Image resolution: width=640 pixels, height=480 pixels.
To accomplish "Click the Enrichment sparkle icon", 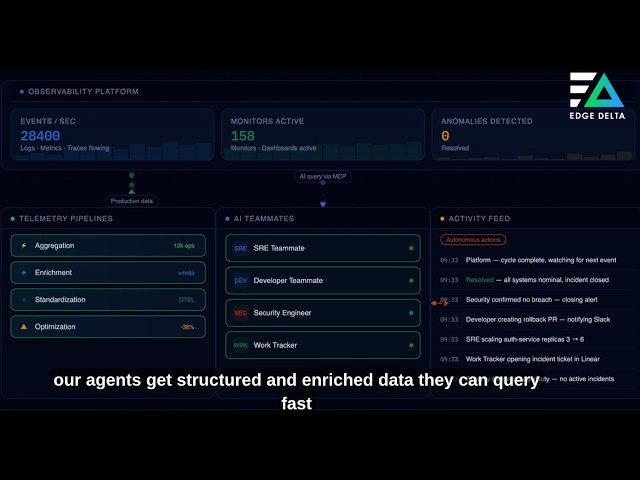I will coord(24,273).
